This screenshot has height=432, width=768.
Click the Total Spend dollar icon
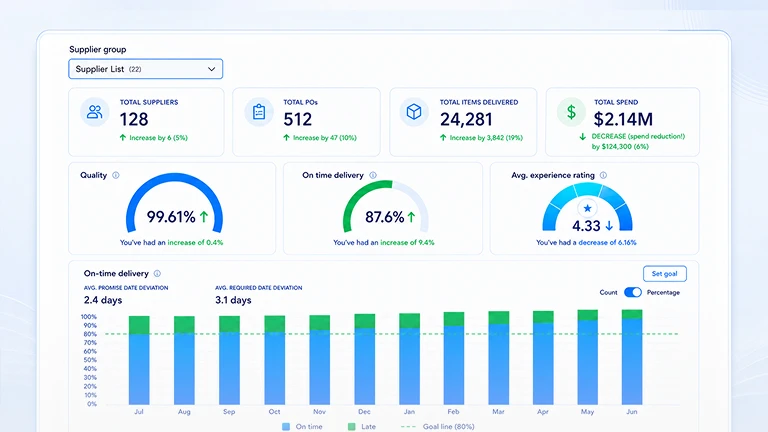571,112
